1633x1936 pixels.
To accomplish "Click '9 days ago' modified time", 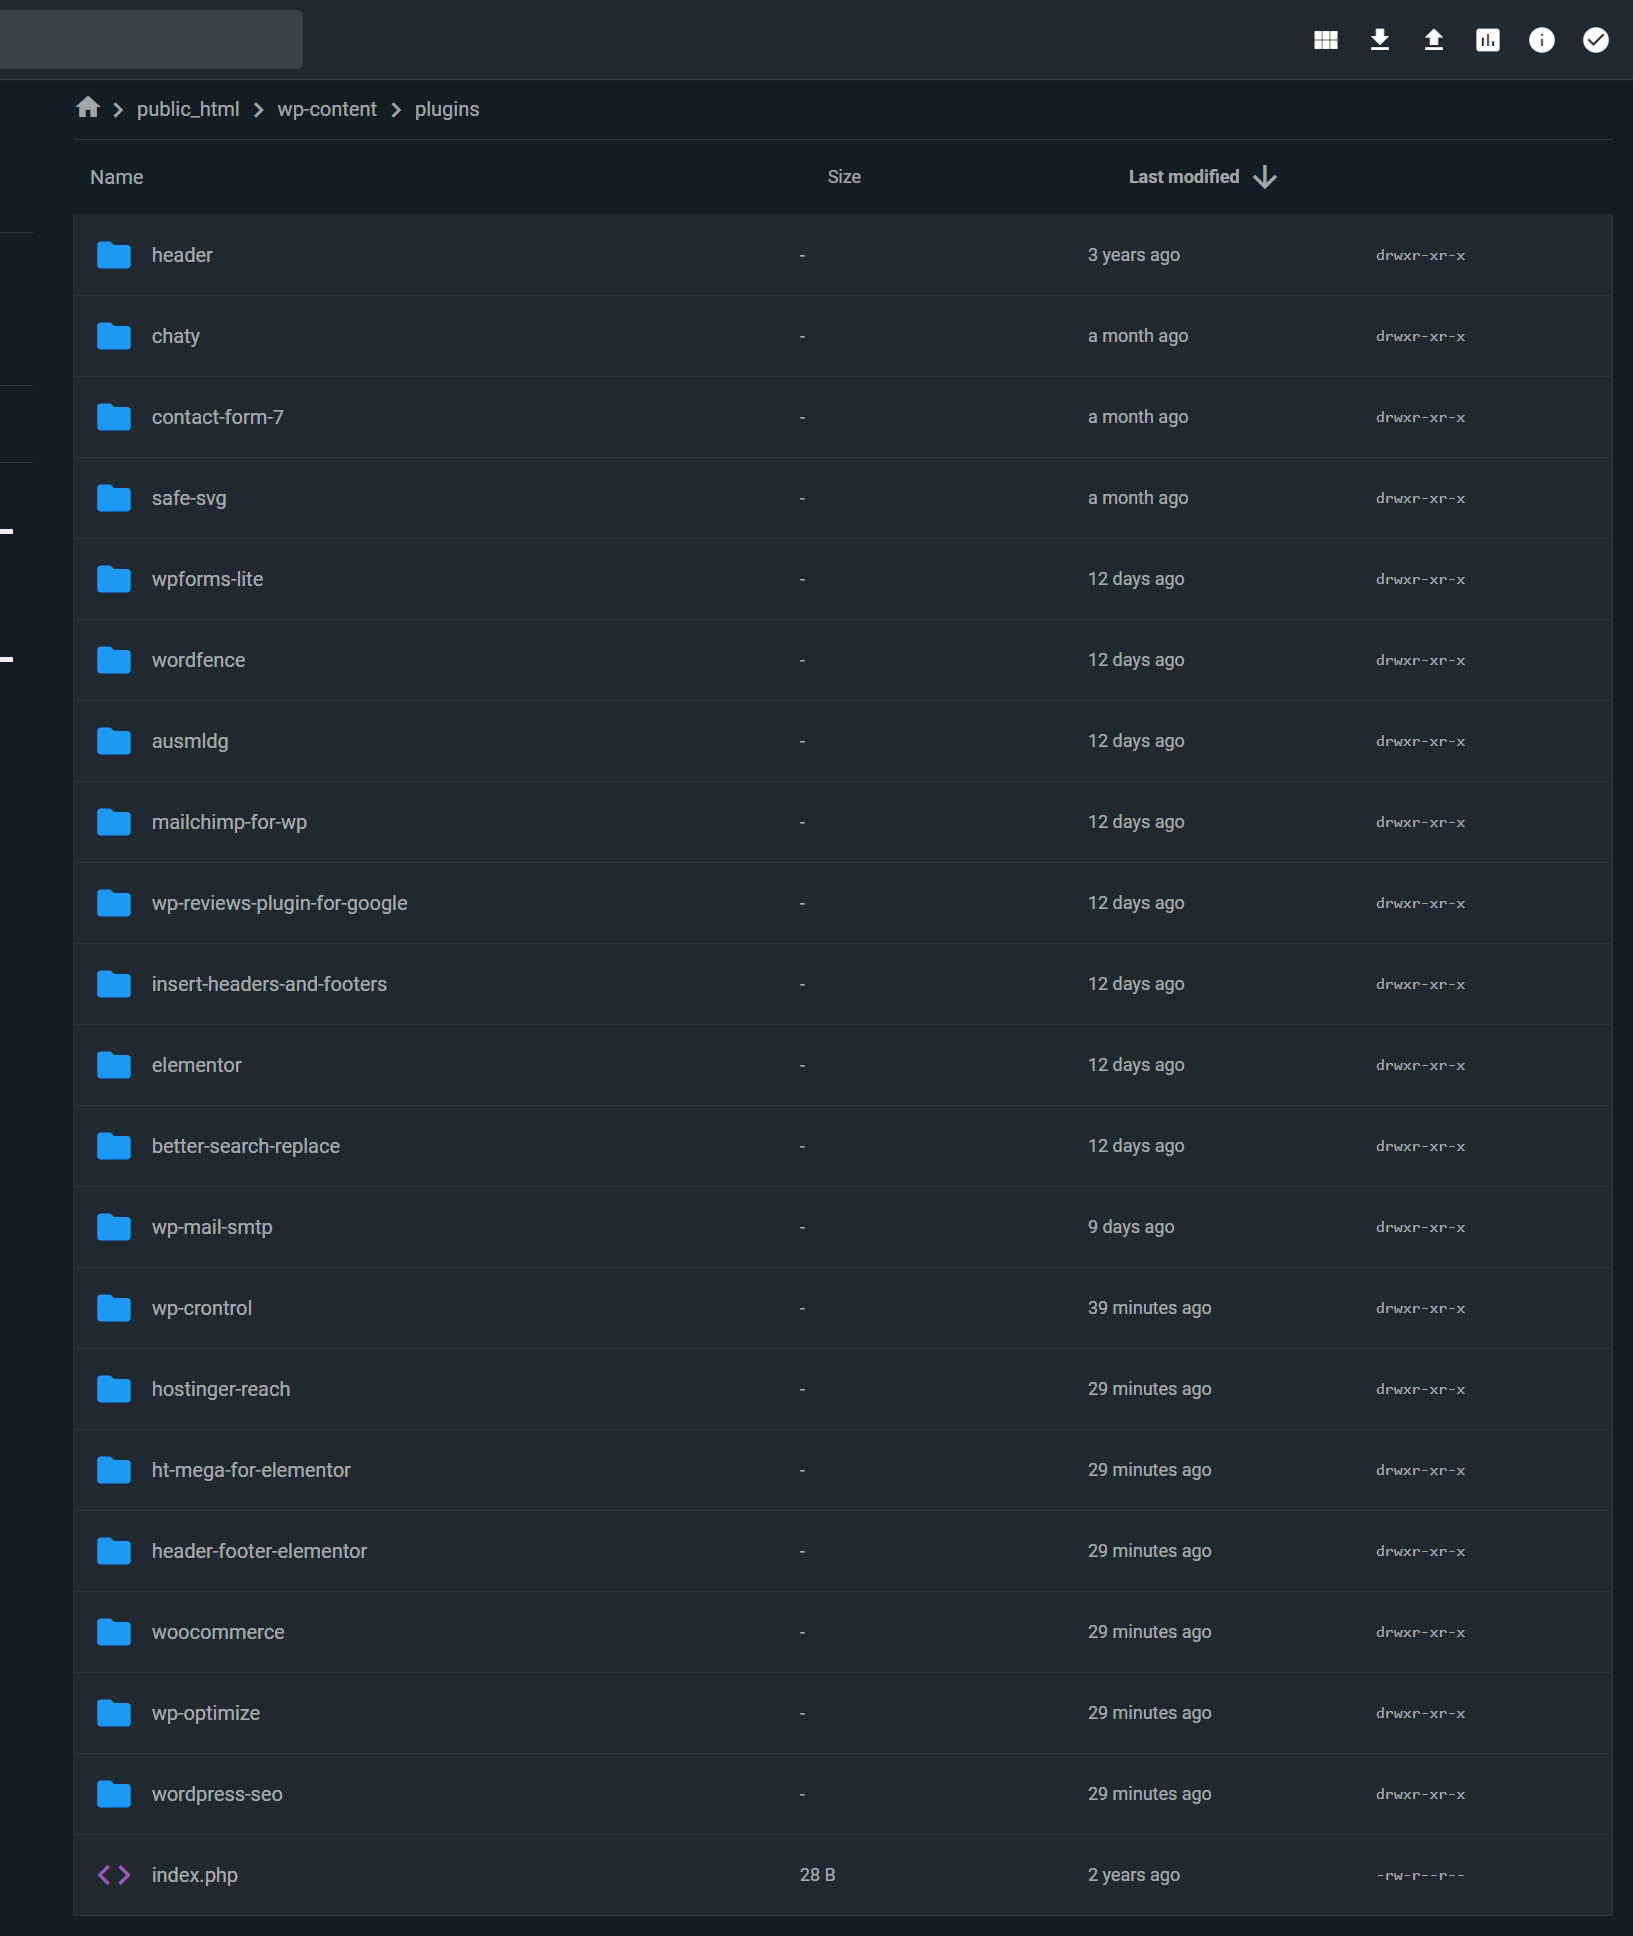I will 1131,1227.
